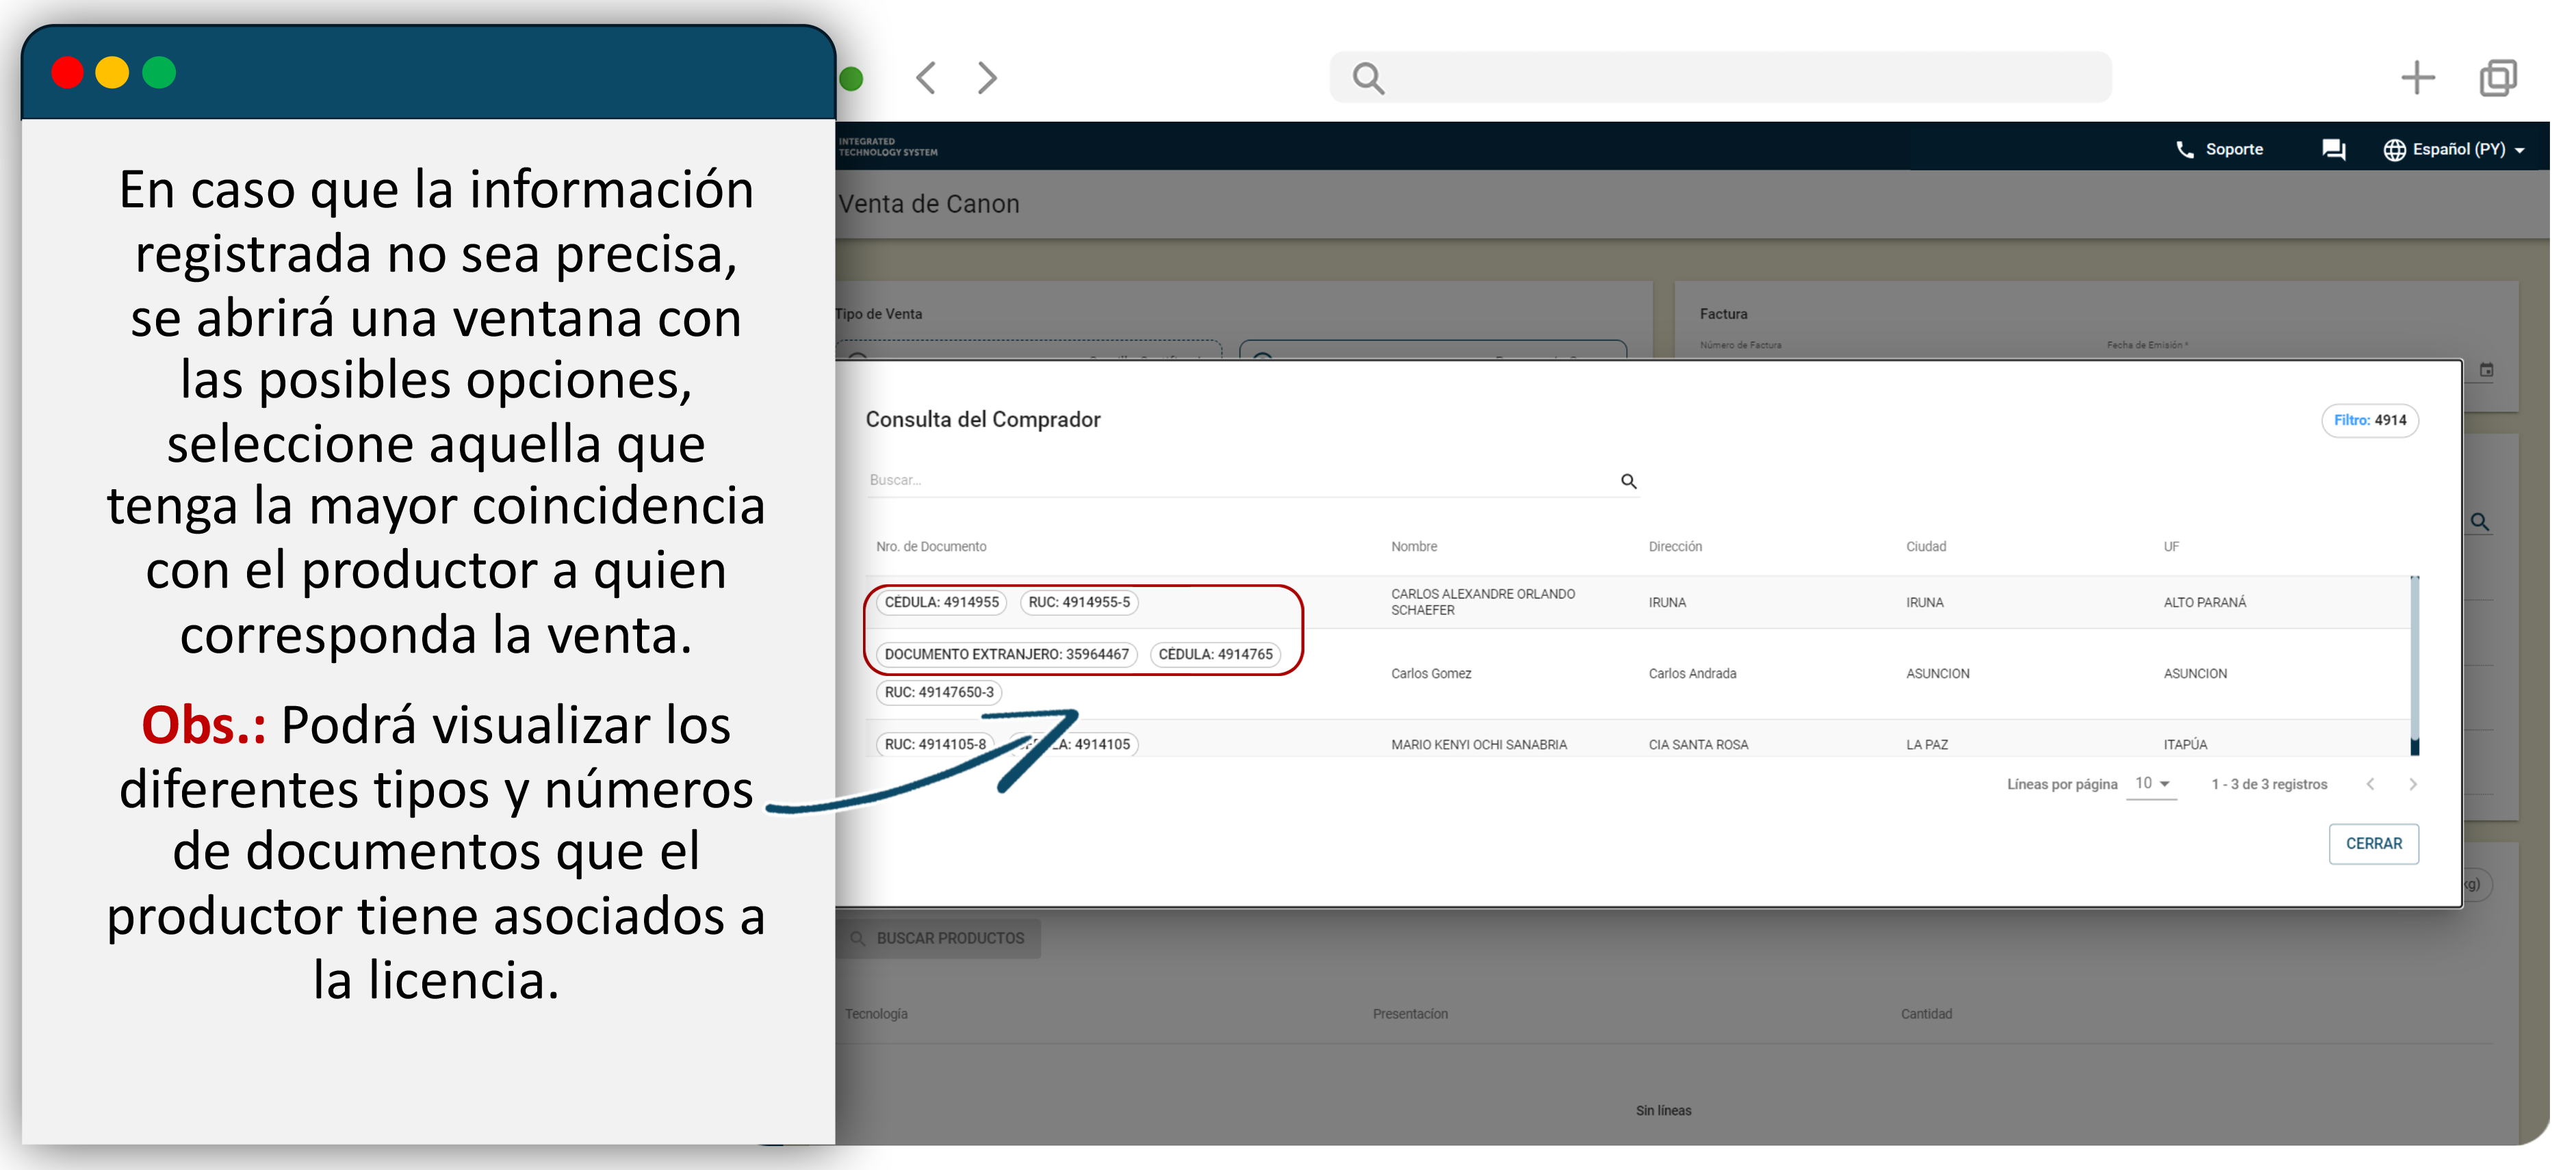The image size is (2576, 1170).
Task: Click the browser back arrow
Action: [926, 78]
